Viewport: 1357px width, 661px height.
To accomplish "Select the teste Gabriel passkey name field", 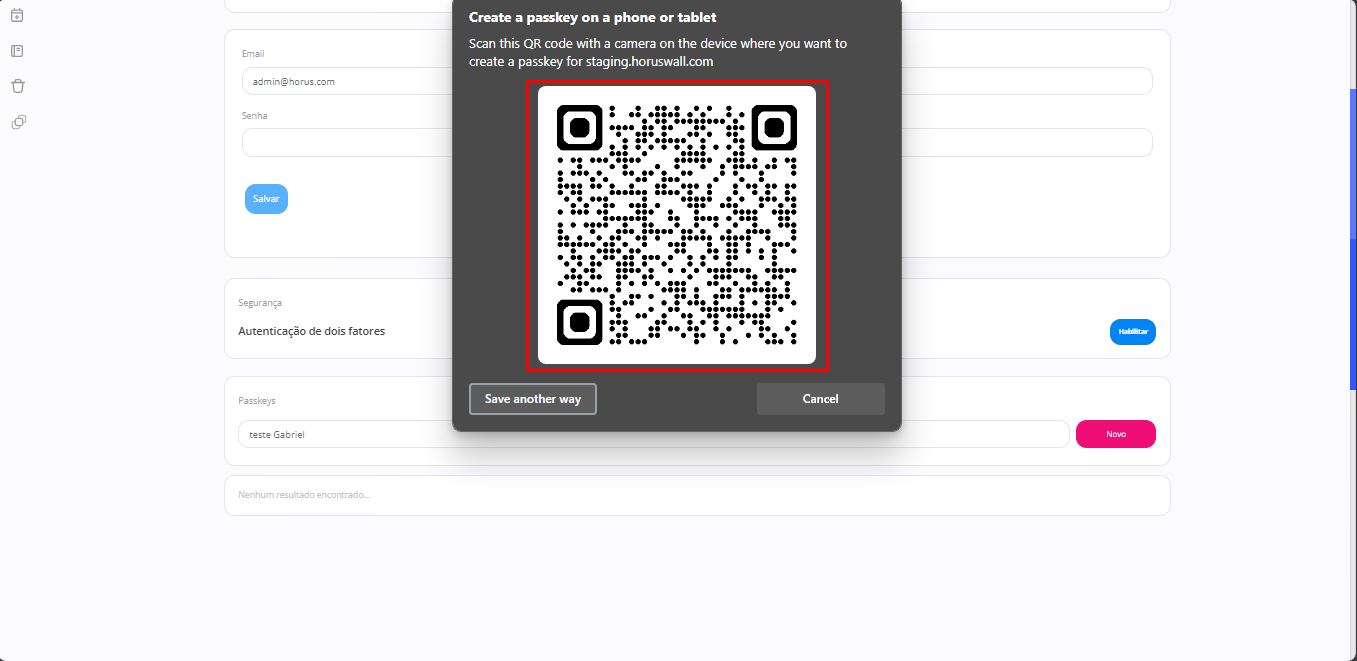I will pyautogui.click(x=340, y=434).
